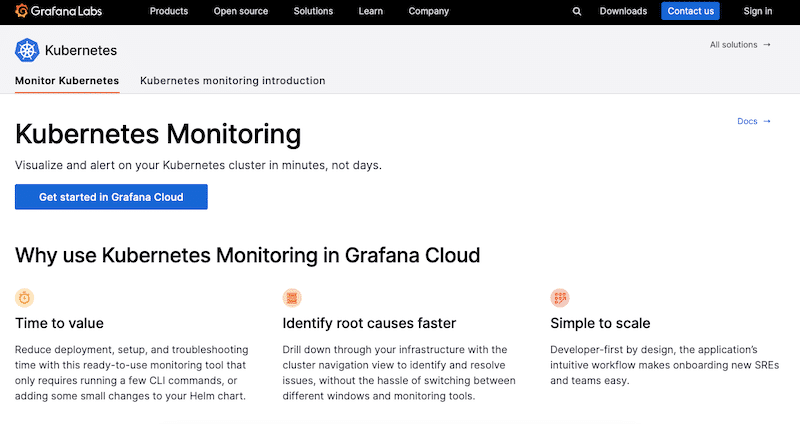The image size is (800, 424).
Task: Open the All solutions link
Action: pos(740,45)
